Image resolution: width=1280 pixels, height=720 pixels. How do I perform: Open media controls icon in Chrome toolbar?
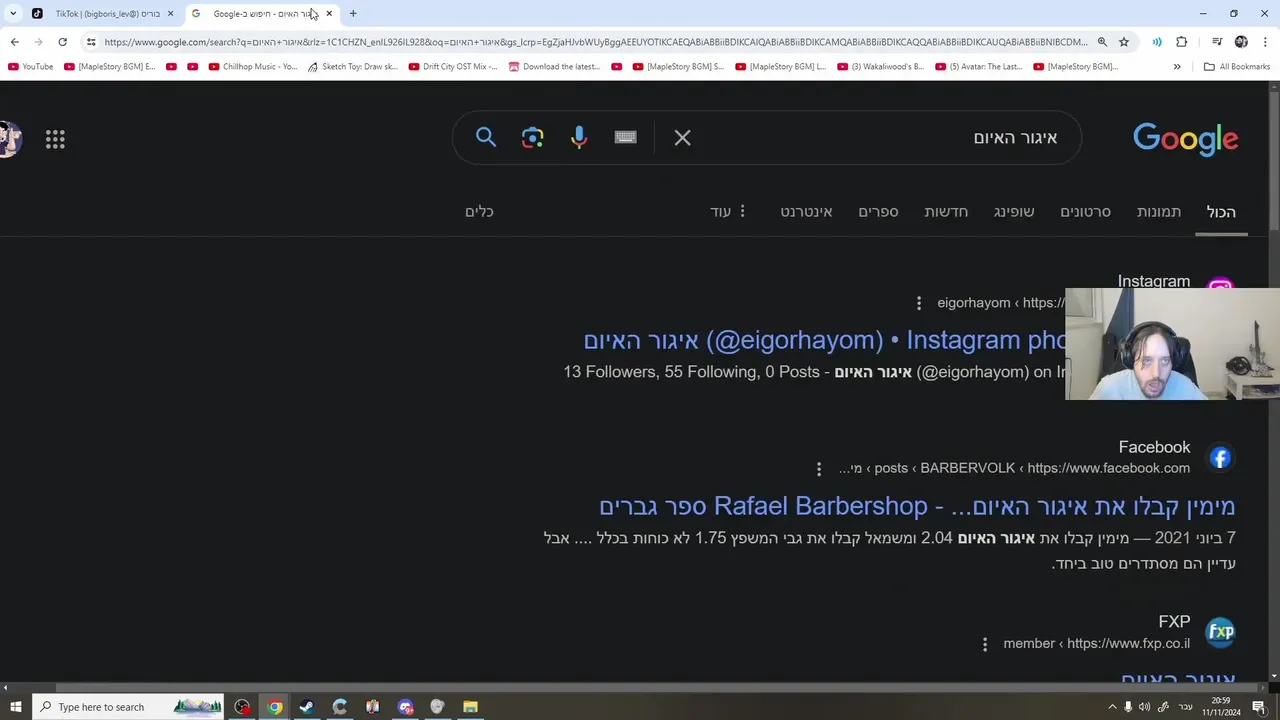tap(1217, 42)
